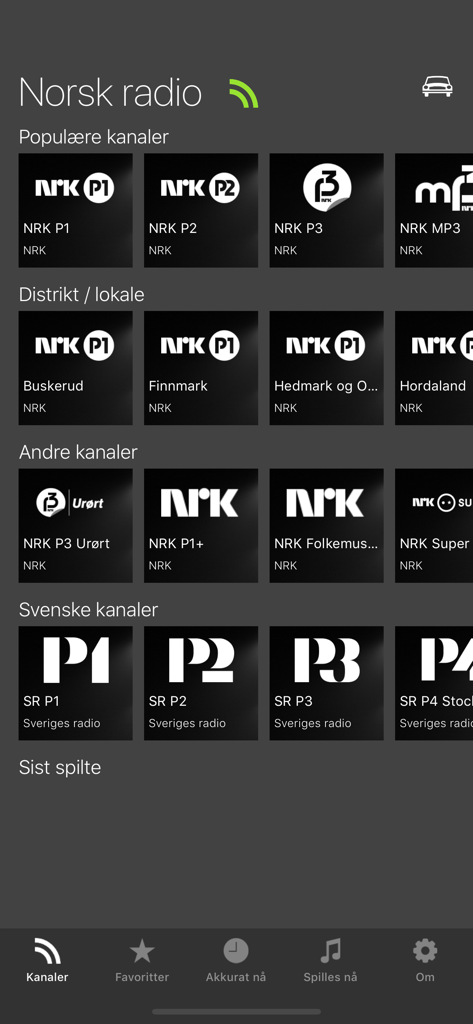Open the NRK P1 channel tile
This screenshot has height=1024, width=473.
76,210
